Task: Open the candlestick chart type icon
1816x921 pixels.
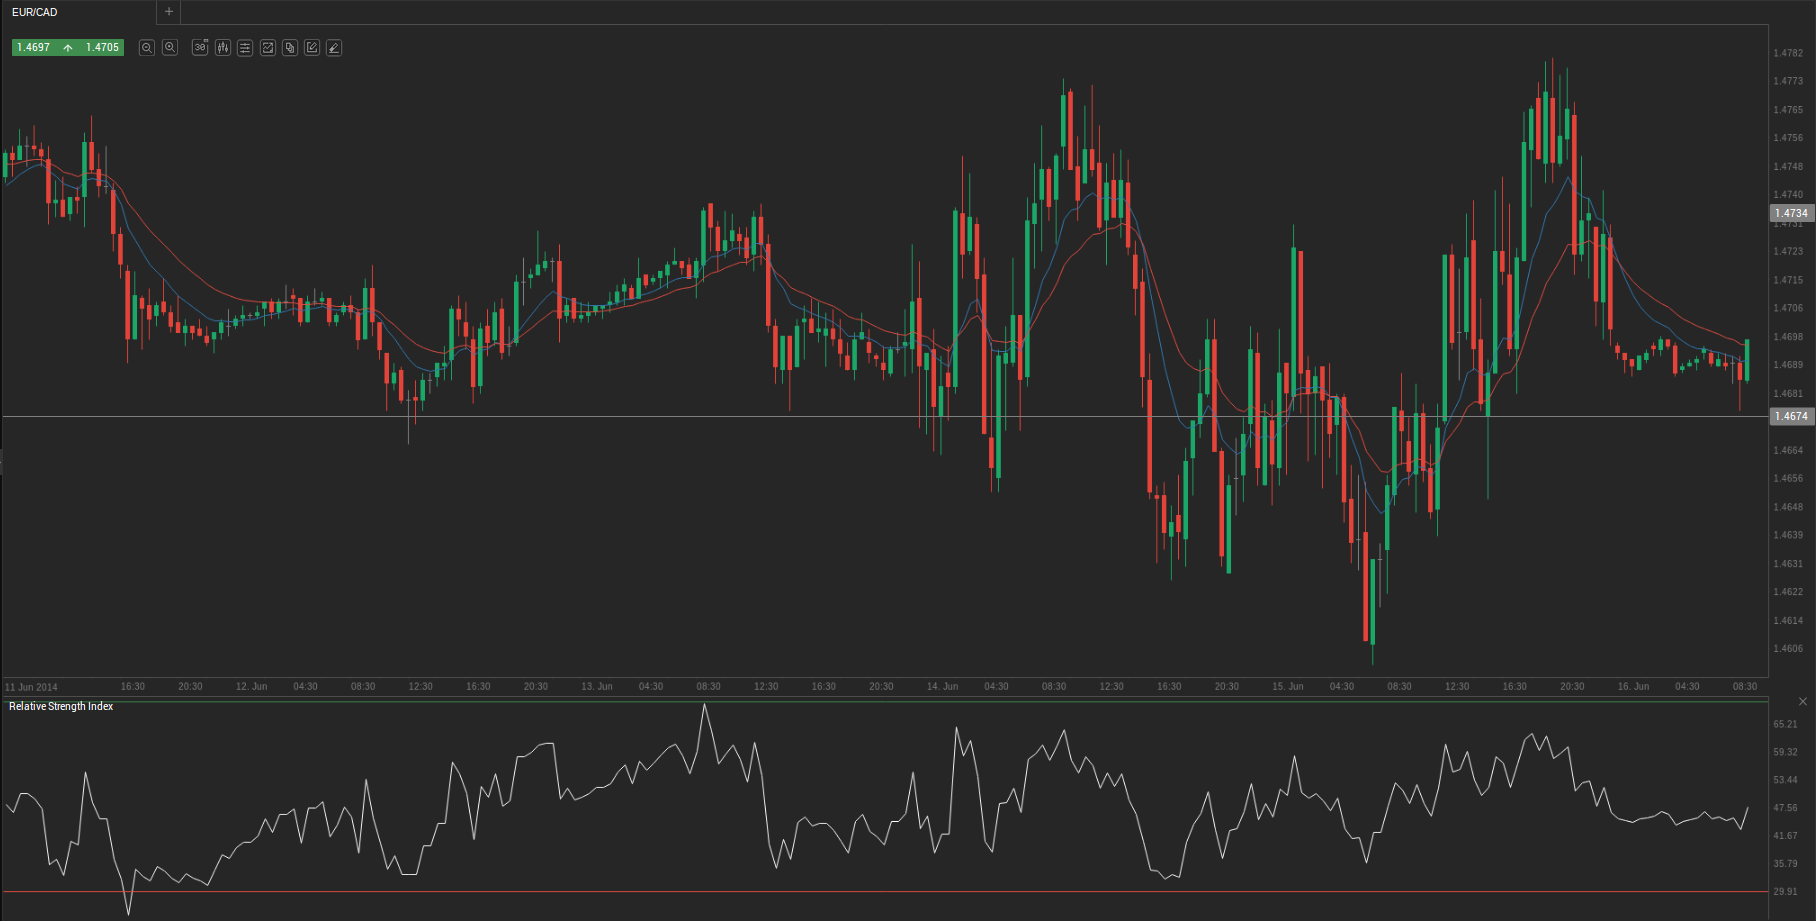Action: click(x=223, y=48)
